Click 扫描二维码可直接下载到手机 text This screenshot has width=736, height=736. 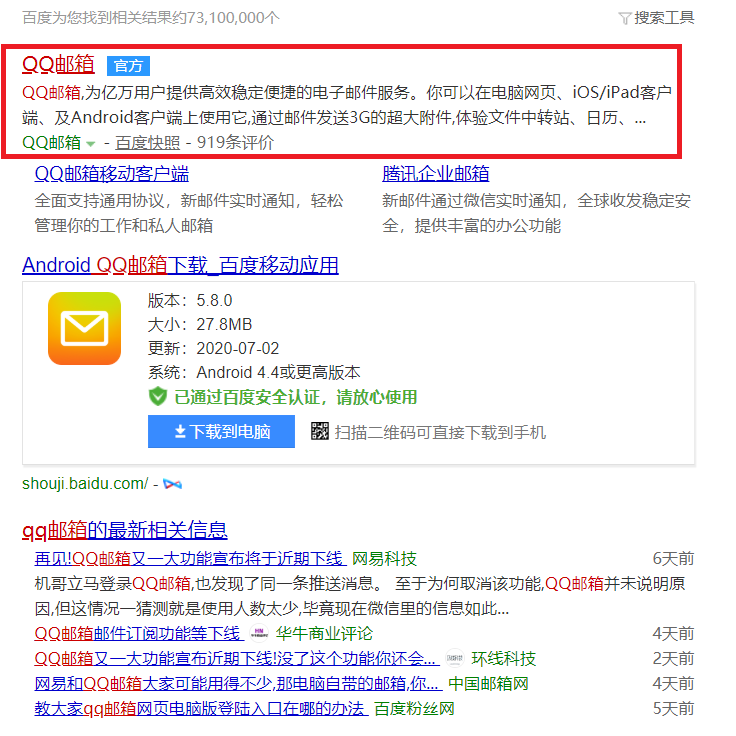440,432
